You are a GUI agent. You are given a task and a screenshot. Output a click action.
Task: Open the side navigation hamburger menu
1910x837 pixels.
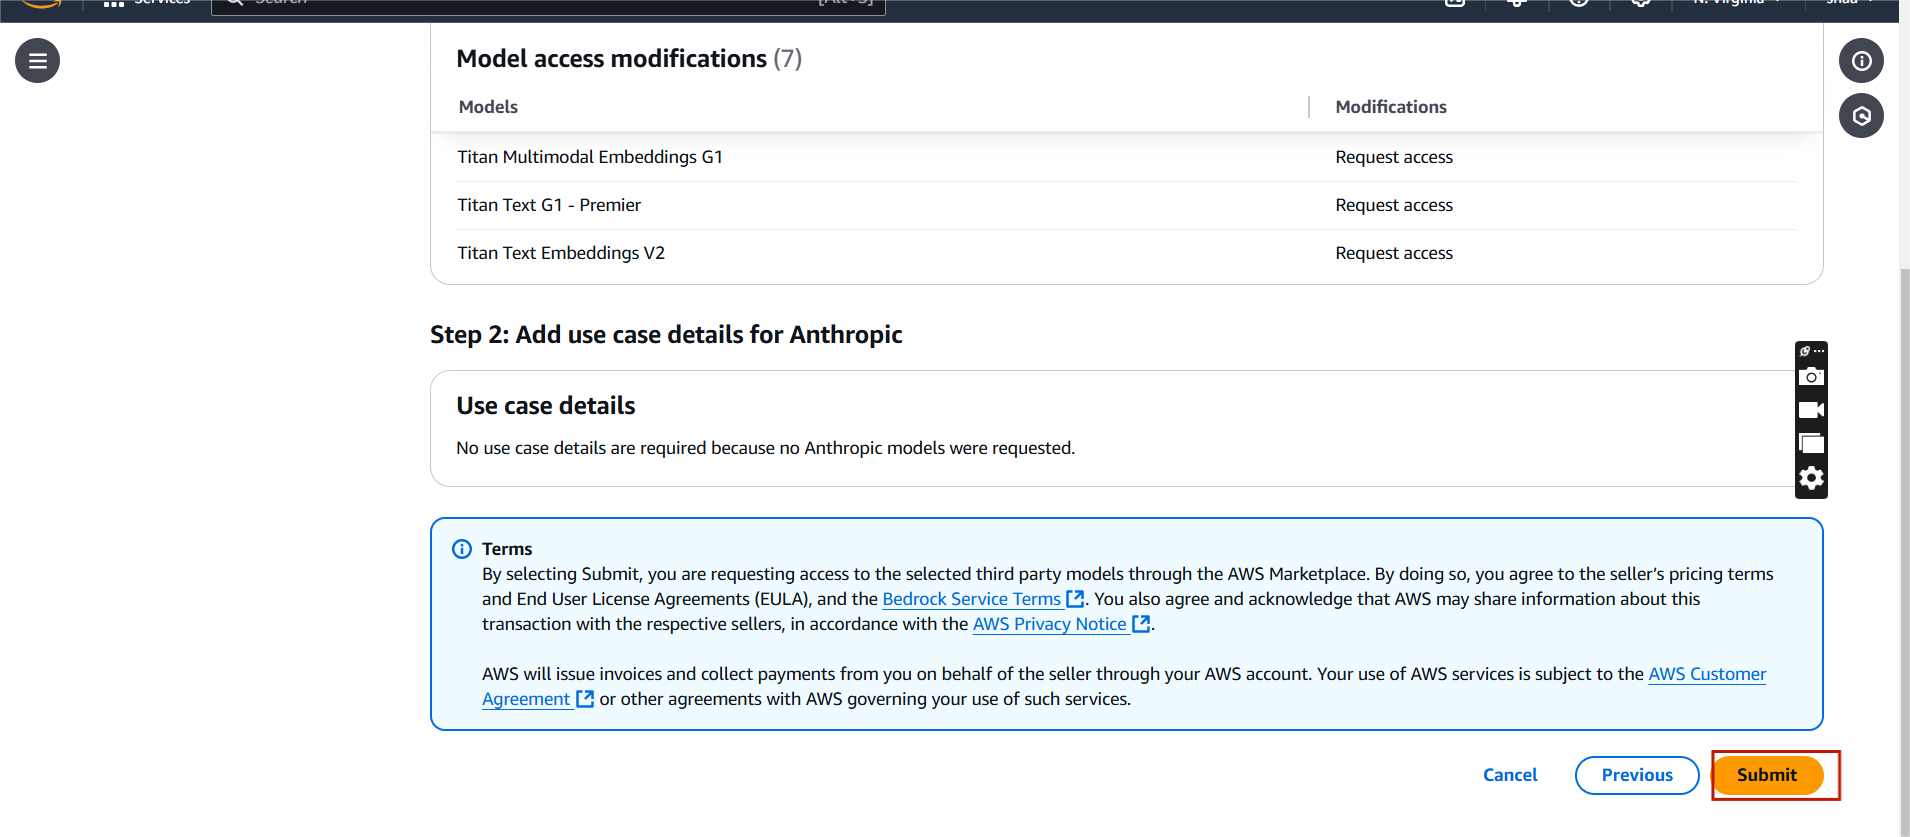point(38,61)
